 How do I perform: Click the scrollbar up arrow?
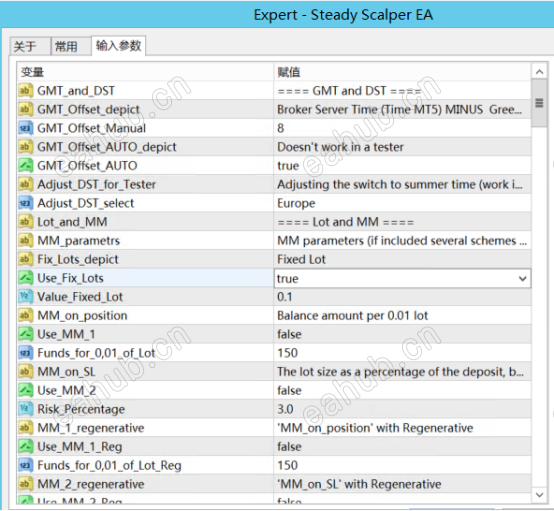coord(540,72)
